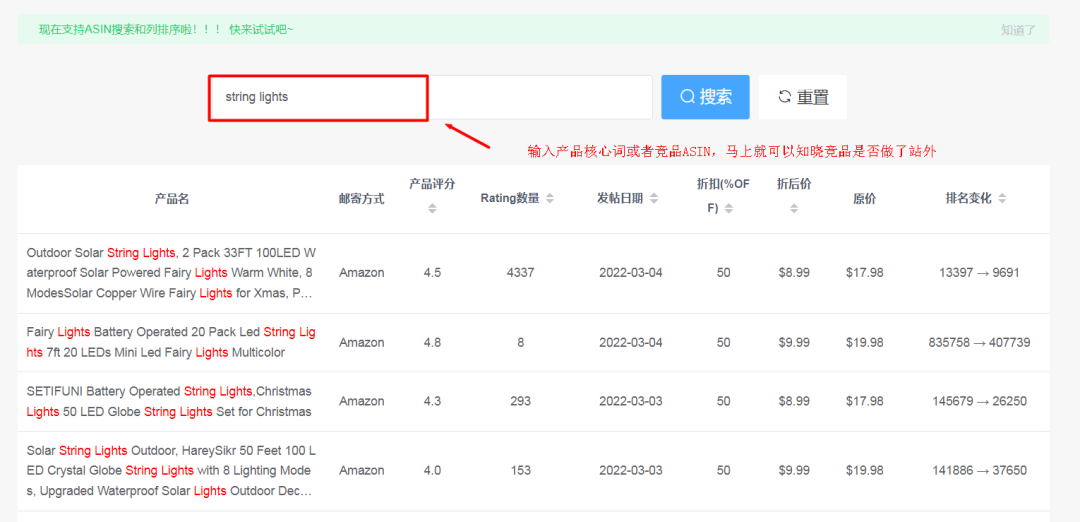Screen dimensions: 1080x522
Task: Open the Outdoor Solar String Lights product
Action: 172,273
